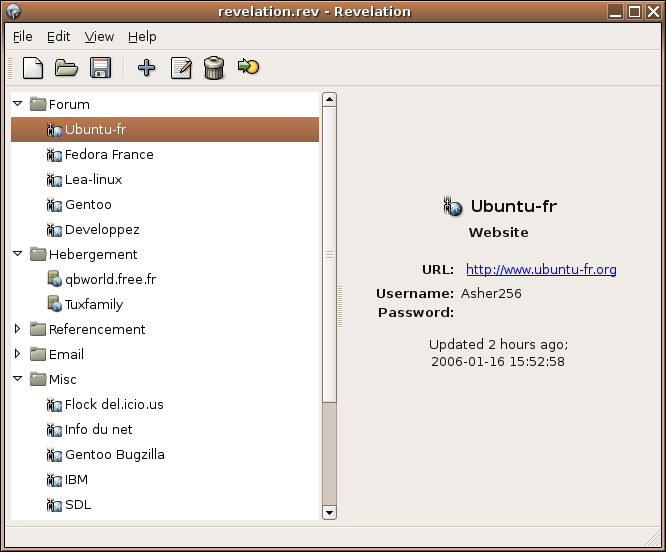Select the Flock del.icio.us entry
This screenshot has height=552, width=666.
click(165, 405)
